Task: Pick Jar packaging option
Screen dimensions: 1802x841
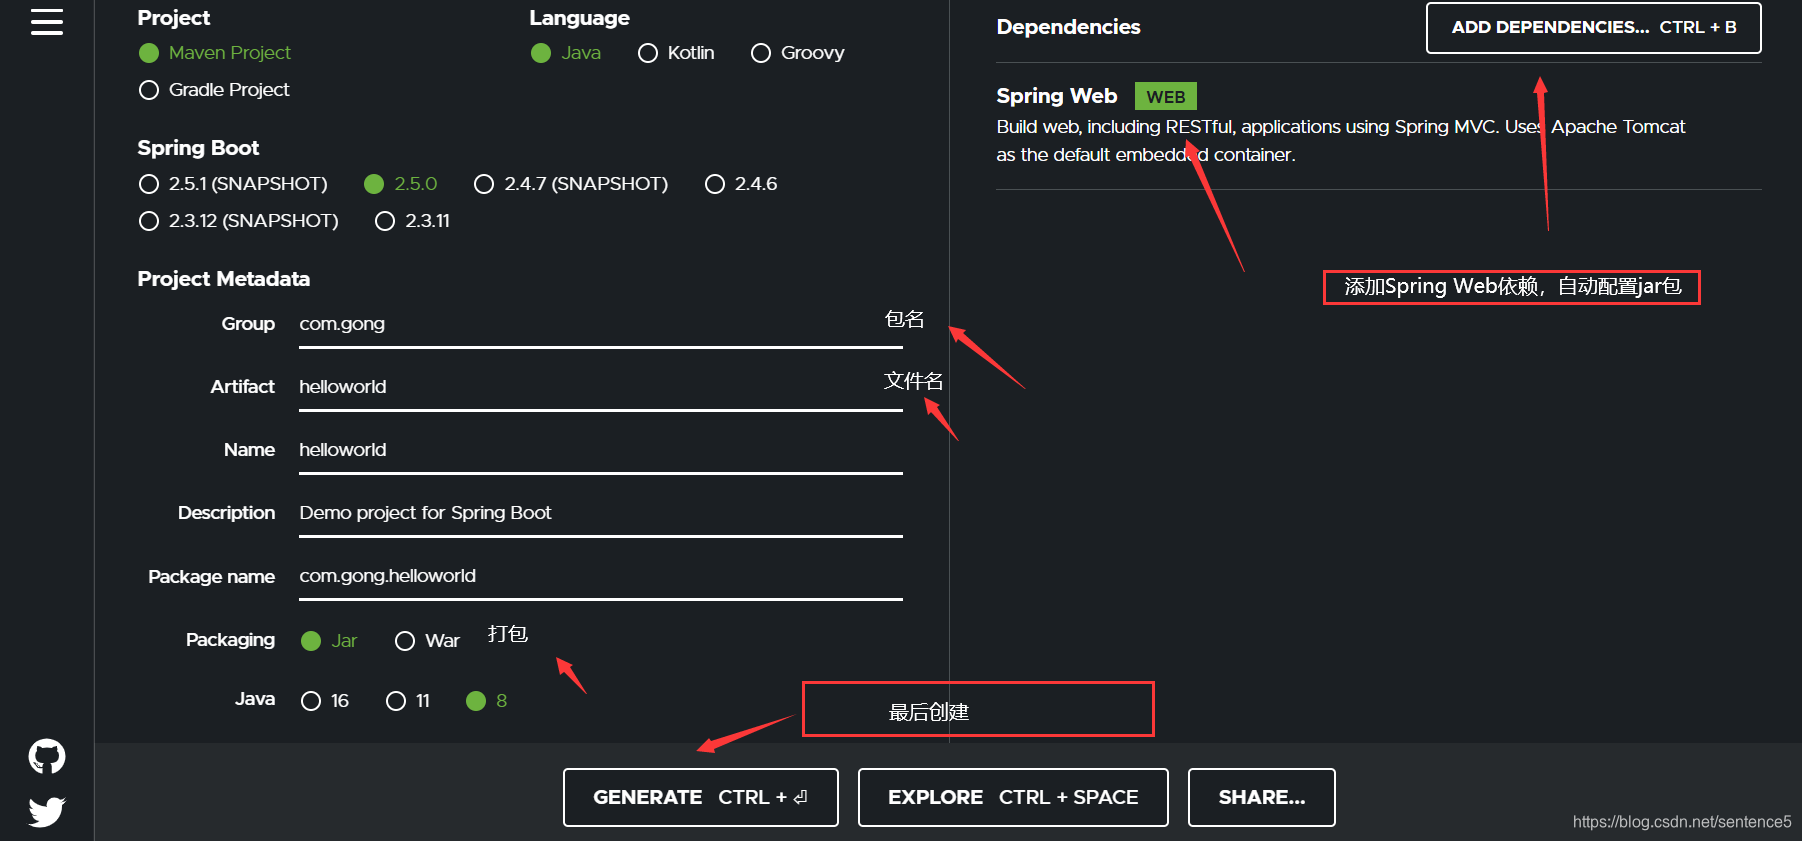Action: point(329,641)
